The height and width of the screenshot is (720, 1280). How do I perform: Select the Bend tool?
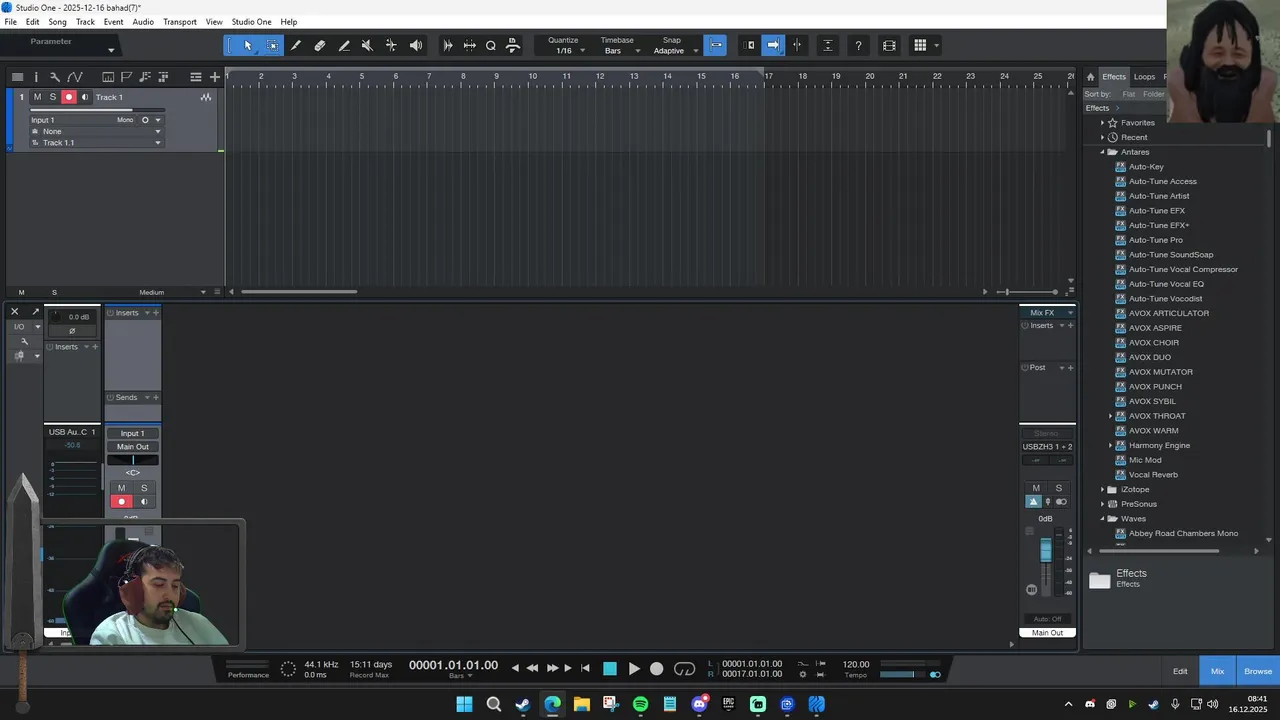click(391, 45)
